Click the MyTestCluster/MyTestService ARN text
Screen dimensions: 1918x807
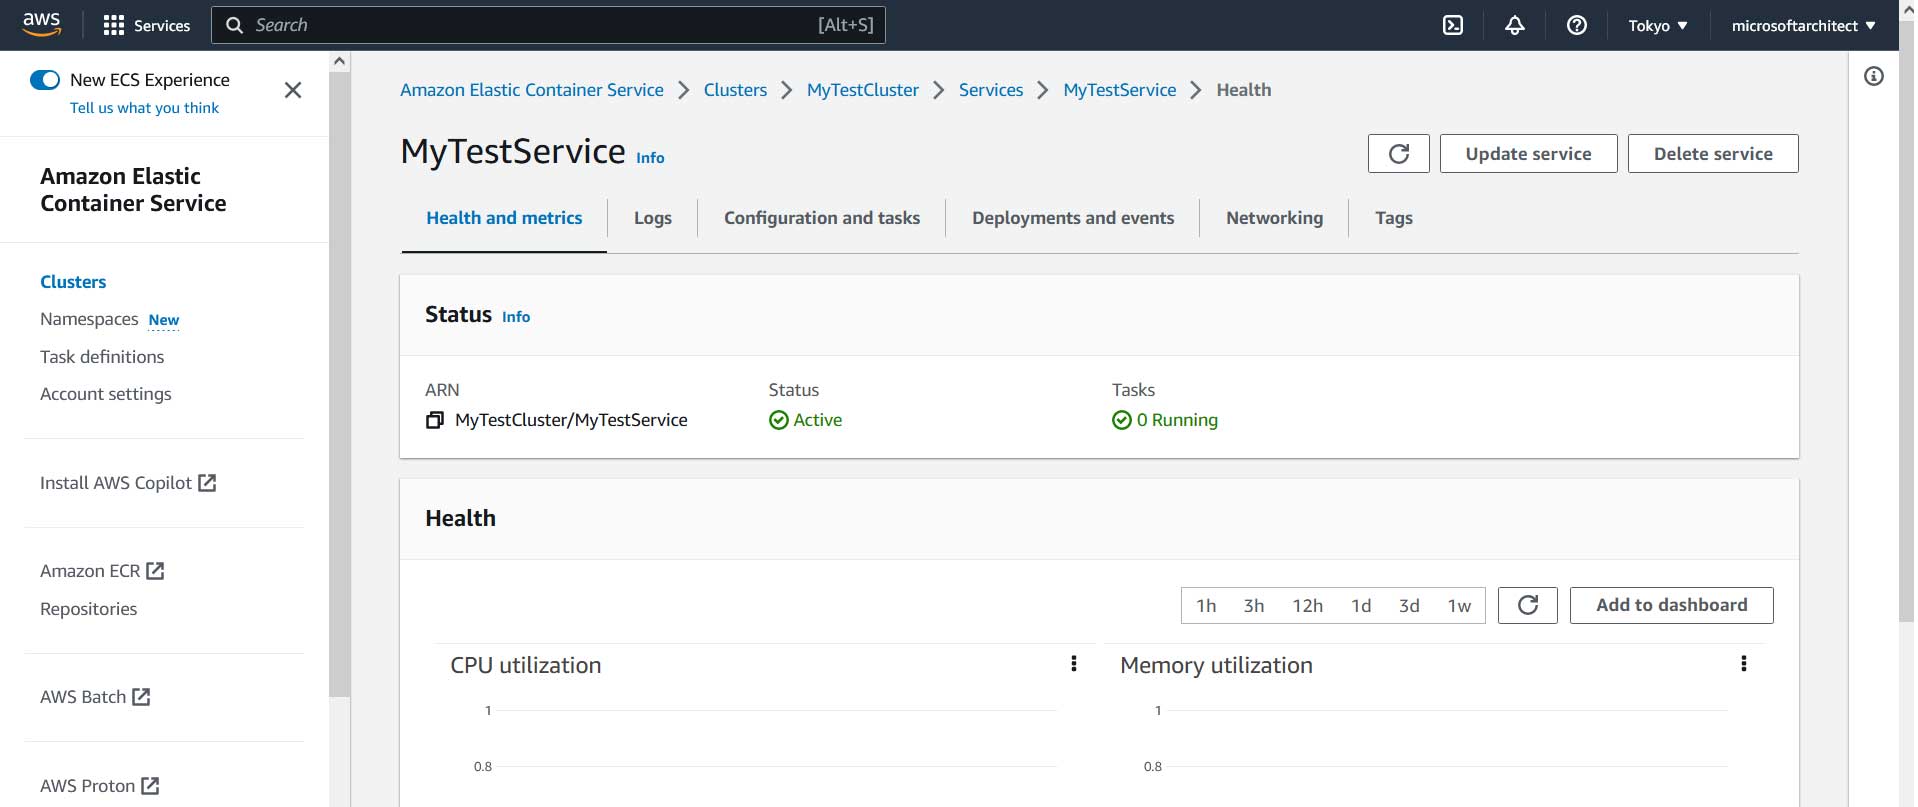pos(571,420)
